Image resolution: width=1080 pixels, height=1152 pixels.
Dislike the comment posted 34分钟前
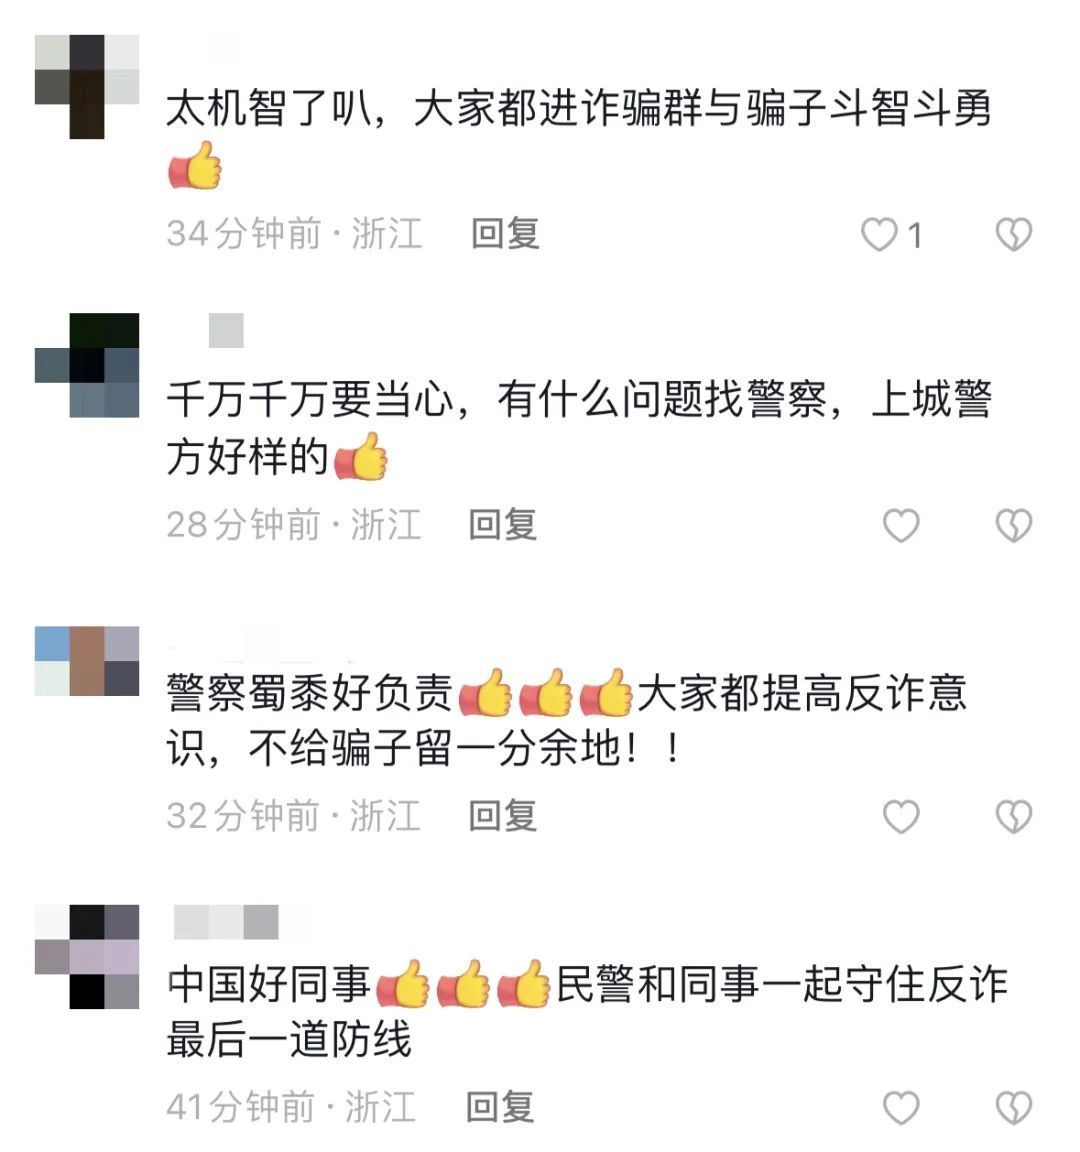coord(1014,235)
